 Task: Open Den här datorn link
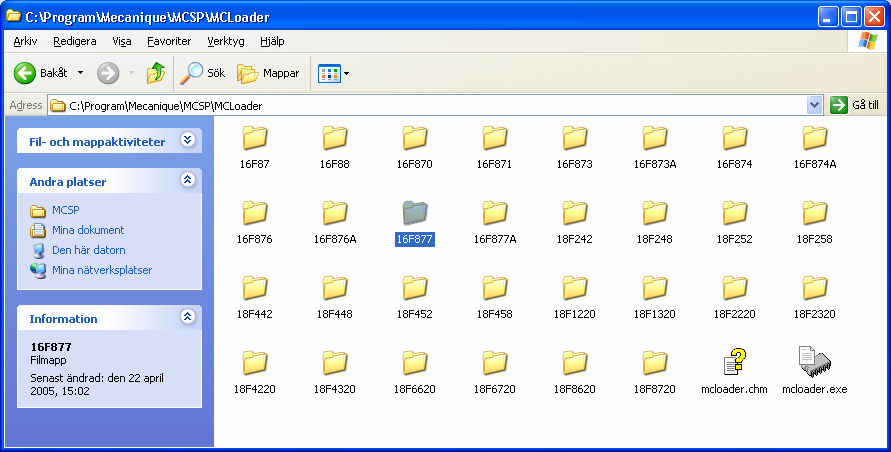tap(89, 250)
